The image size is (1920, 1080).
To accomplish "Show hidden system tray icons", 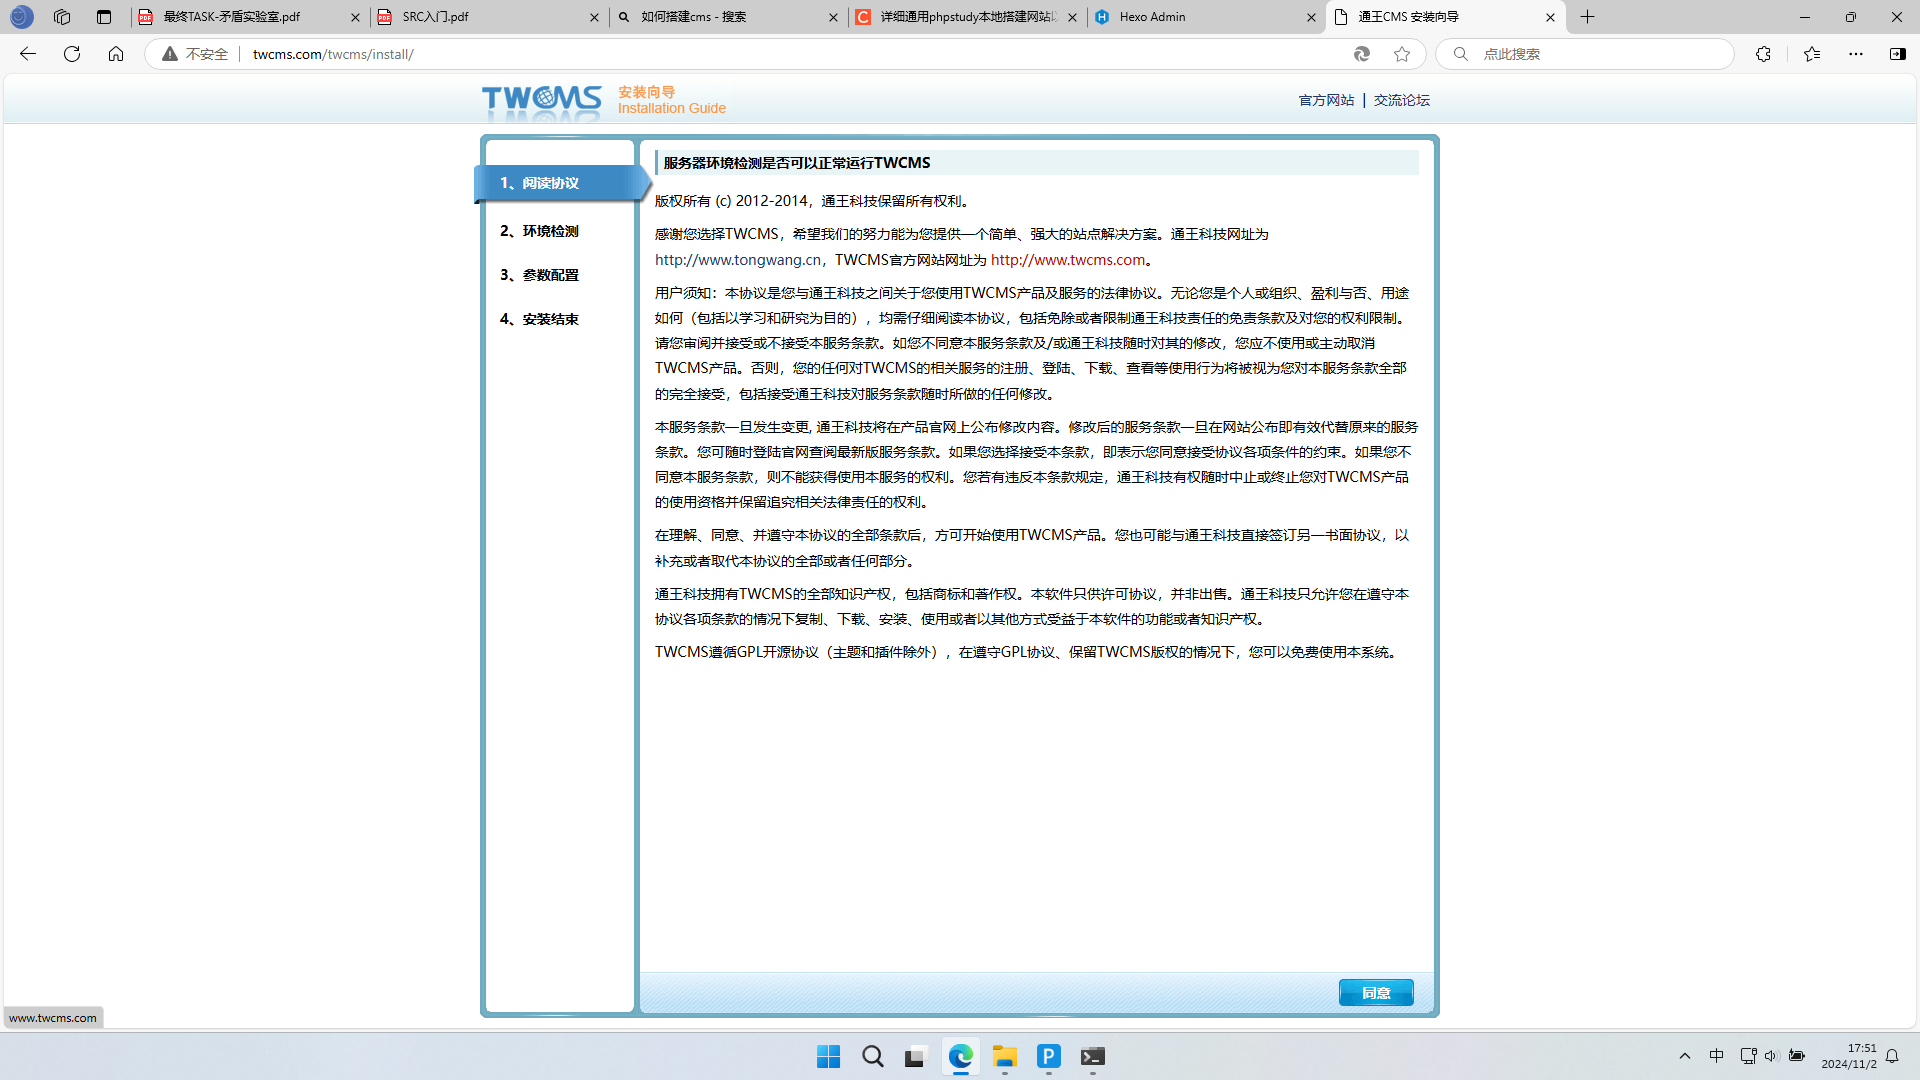I will (1685, 1056).
